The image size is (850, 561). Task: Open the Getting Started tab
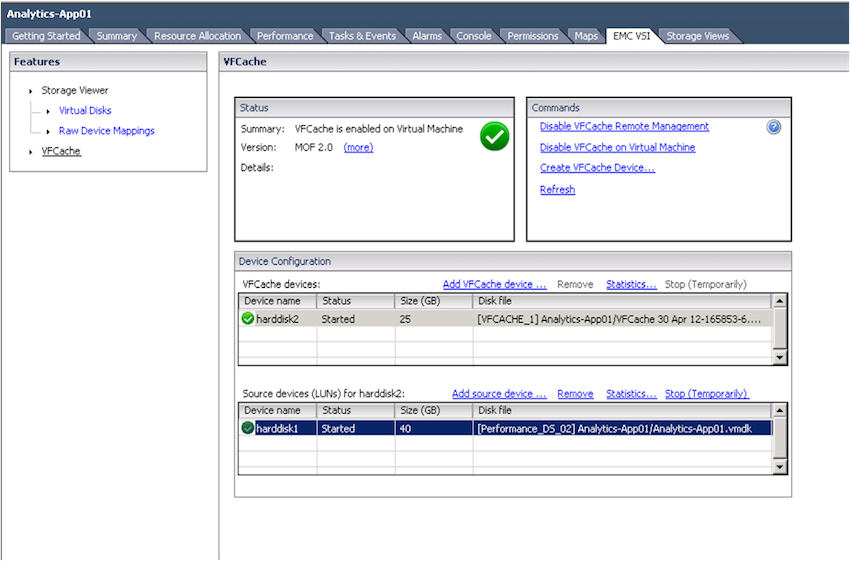tap(46, 36)
